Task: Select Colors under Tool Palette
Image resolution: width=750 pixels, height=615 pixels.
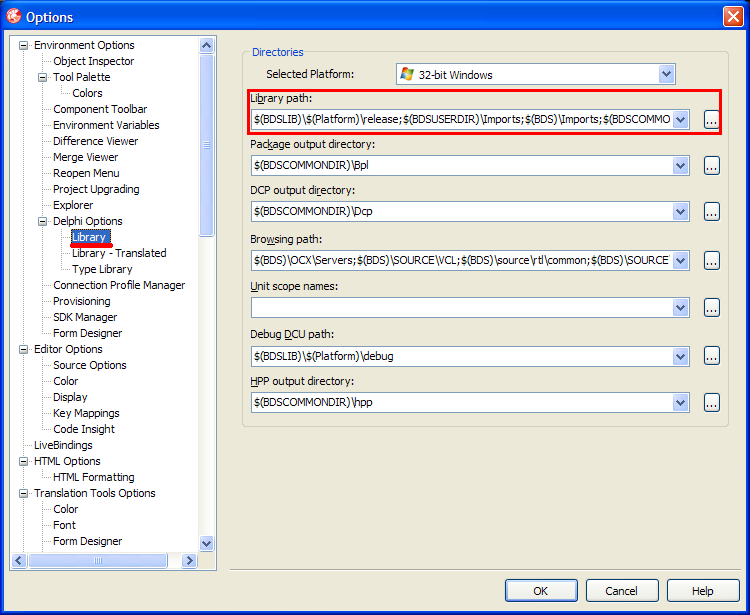Action: 87,93
